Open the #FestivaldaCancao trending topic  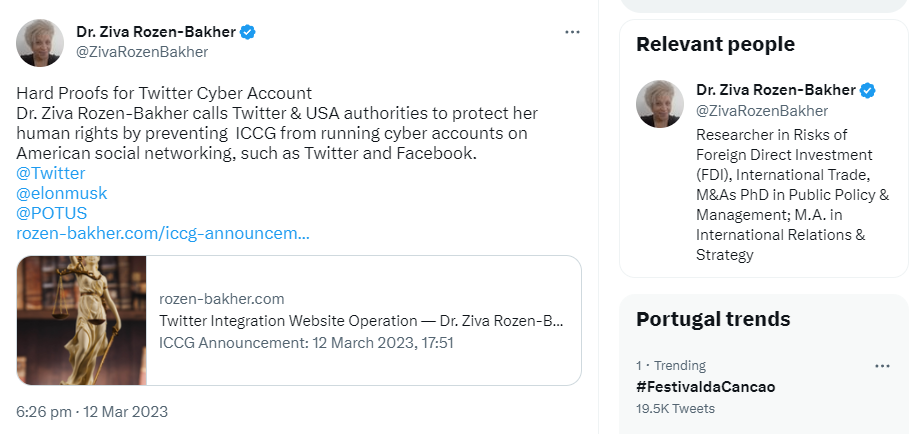tap(706, 386)
